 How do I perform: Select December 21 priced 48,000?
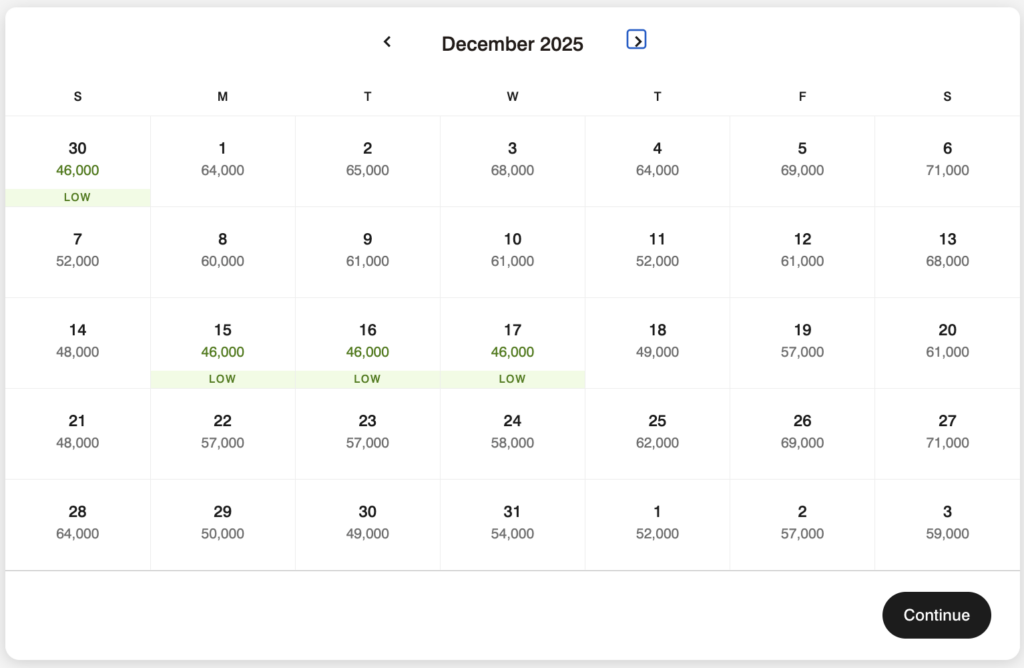tap(77, 432)
